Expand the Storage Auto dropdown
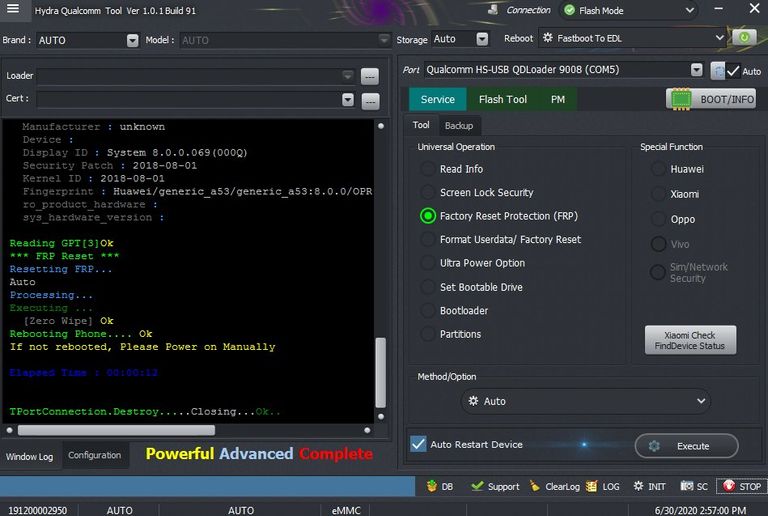Image resolution: width=768 pixels, height=516 pixels. point(482,39)
